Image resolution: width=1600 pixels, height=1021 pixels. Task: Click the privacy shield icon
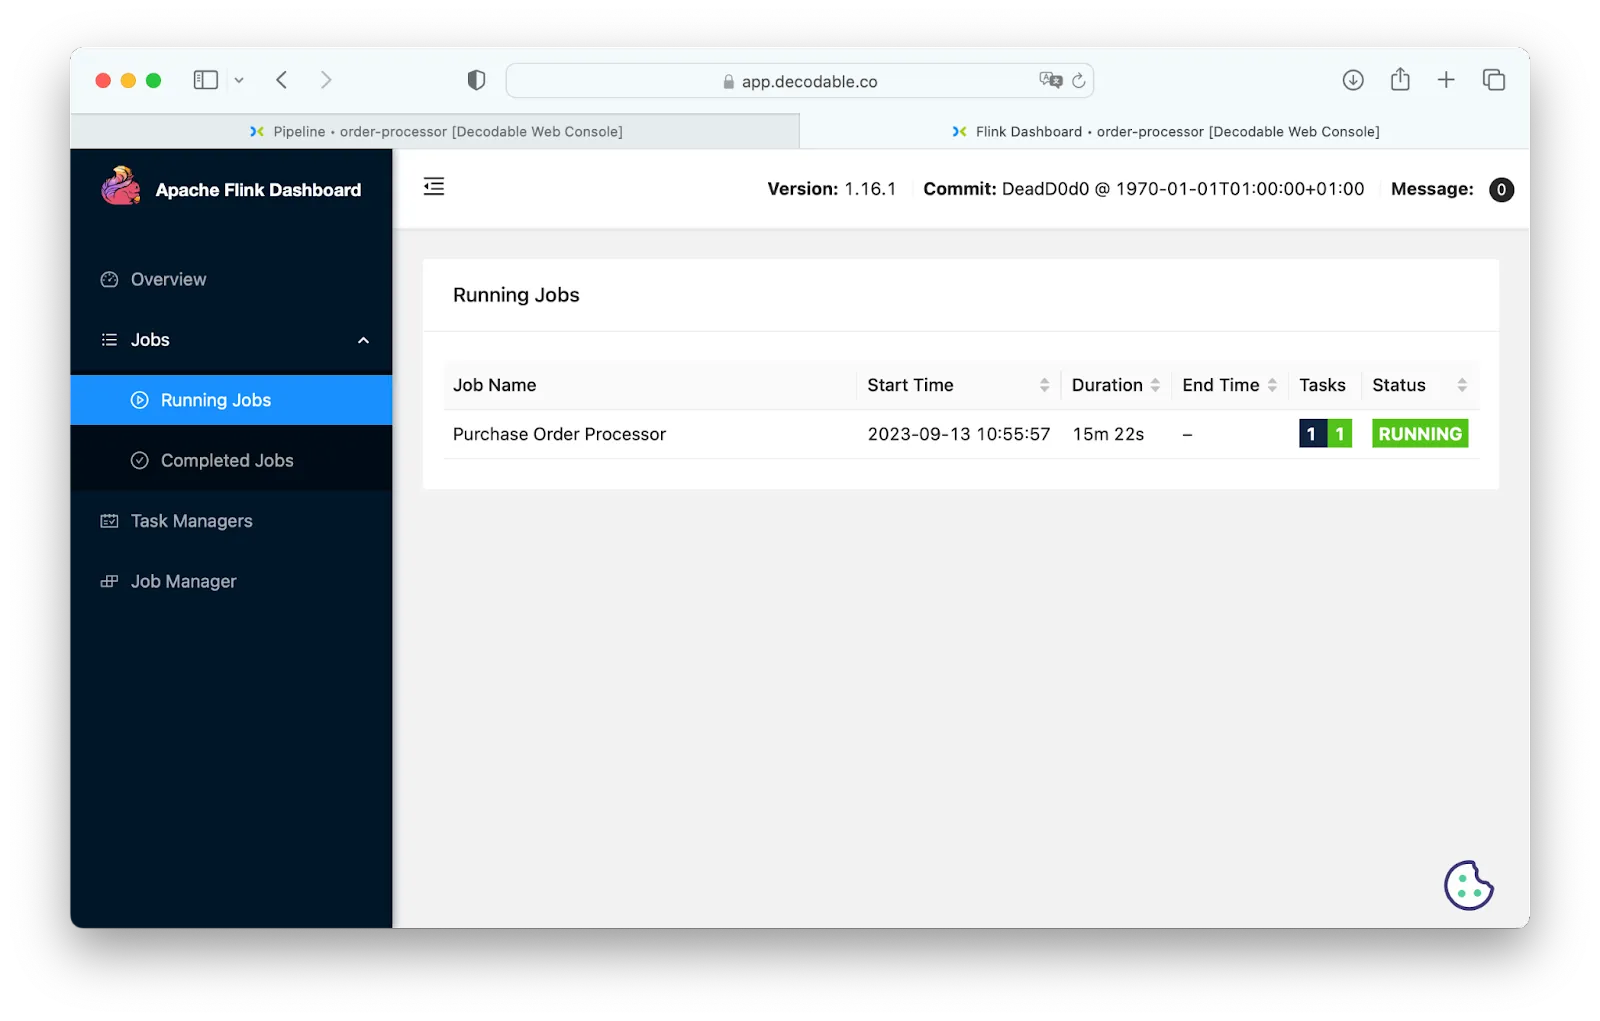click(476, 80)
